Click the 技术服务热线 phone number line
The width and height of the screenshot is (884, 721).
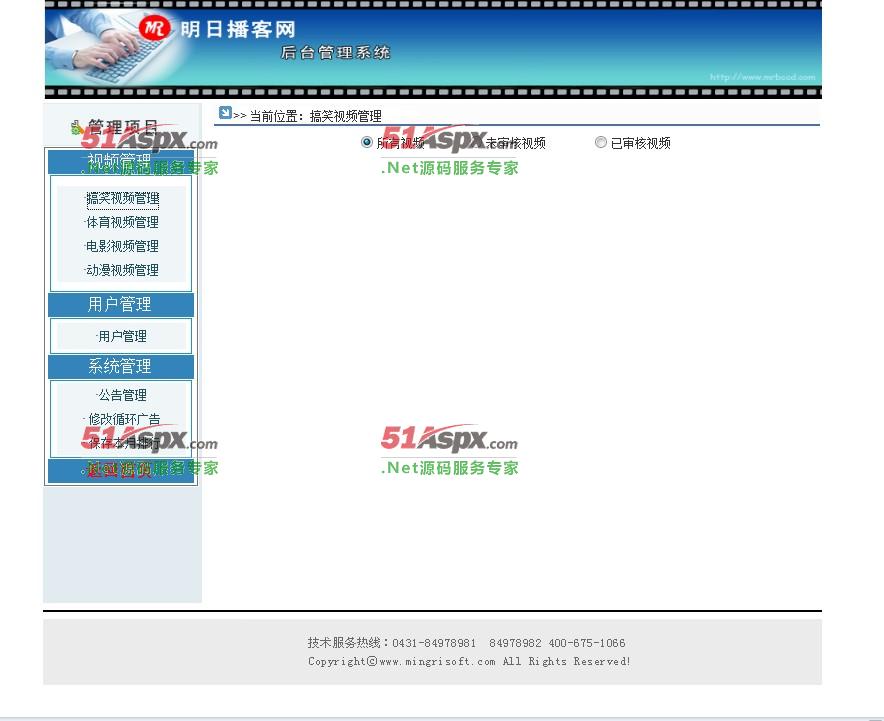point(466,643)
